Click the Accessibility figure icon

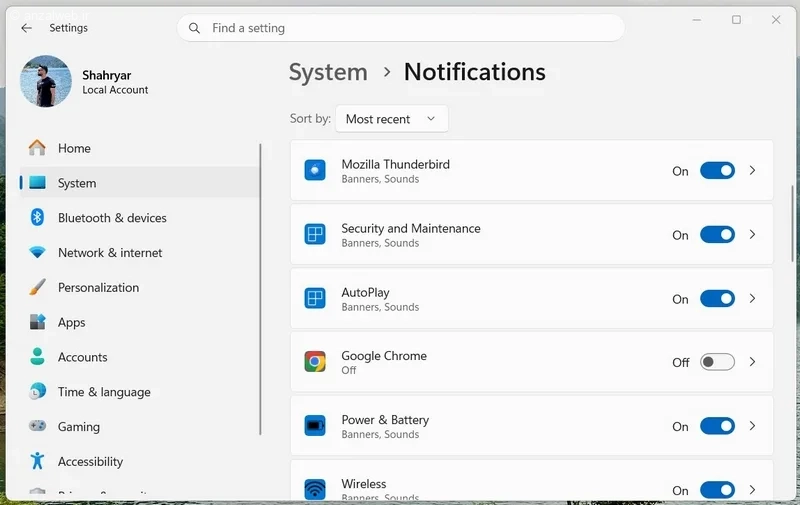(37, 461)
